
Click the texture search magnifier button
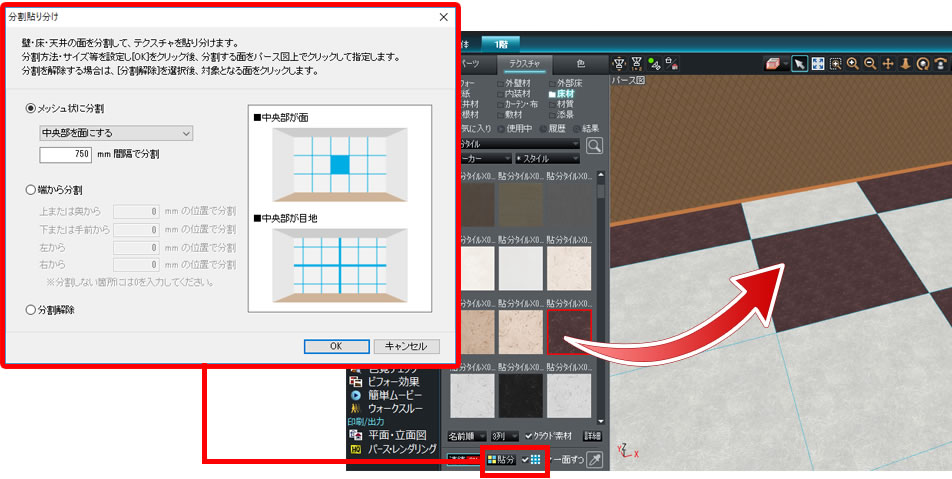595,145
